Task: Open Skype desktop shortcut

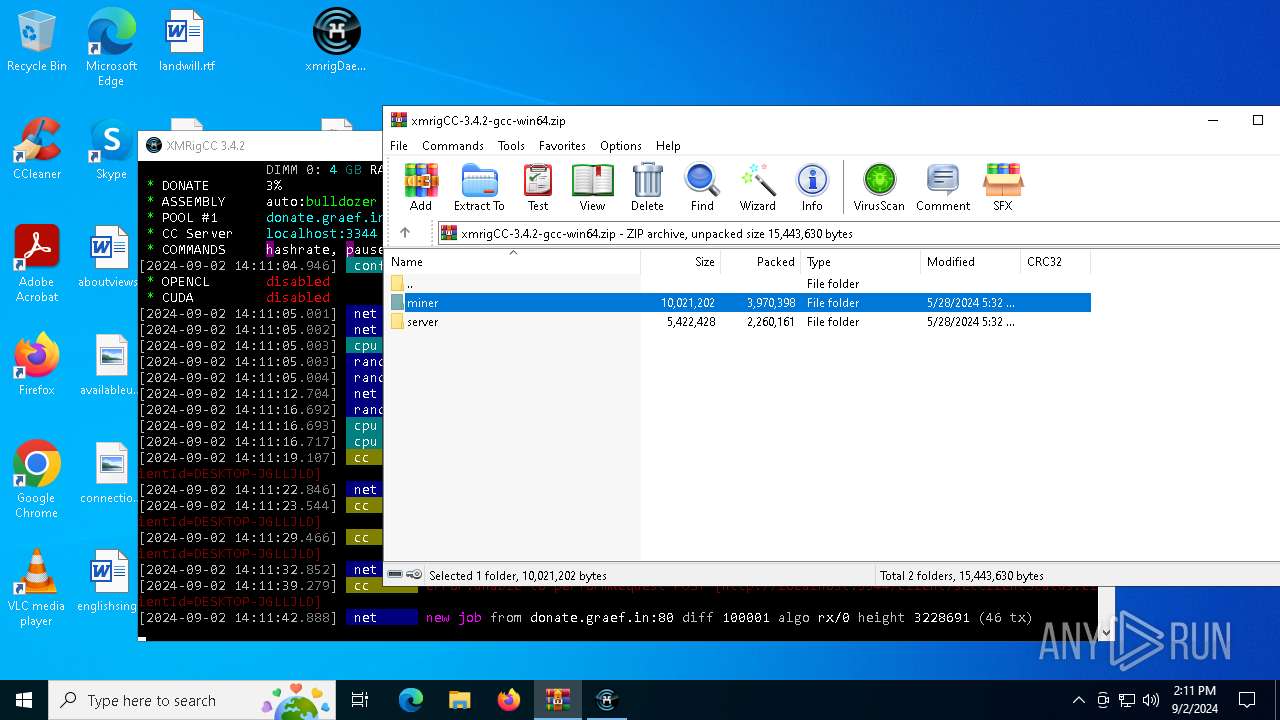Action: 111,150
